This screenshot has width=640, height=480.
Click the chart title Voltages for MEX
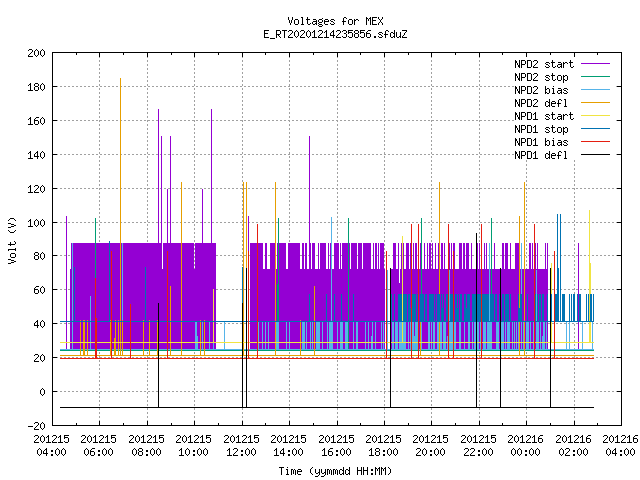(335, 21)
